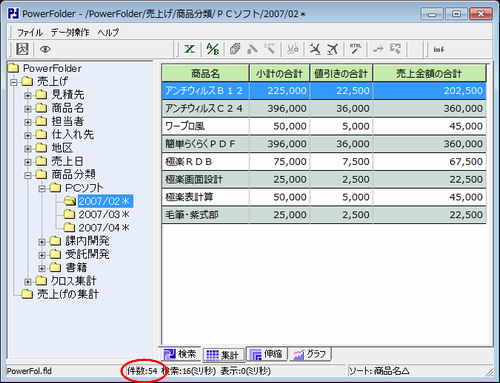Collapse the PCソフト folder node
Image resolution: width=500 pixels, height=383 pixels.
42,189
